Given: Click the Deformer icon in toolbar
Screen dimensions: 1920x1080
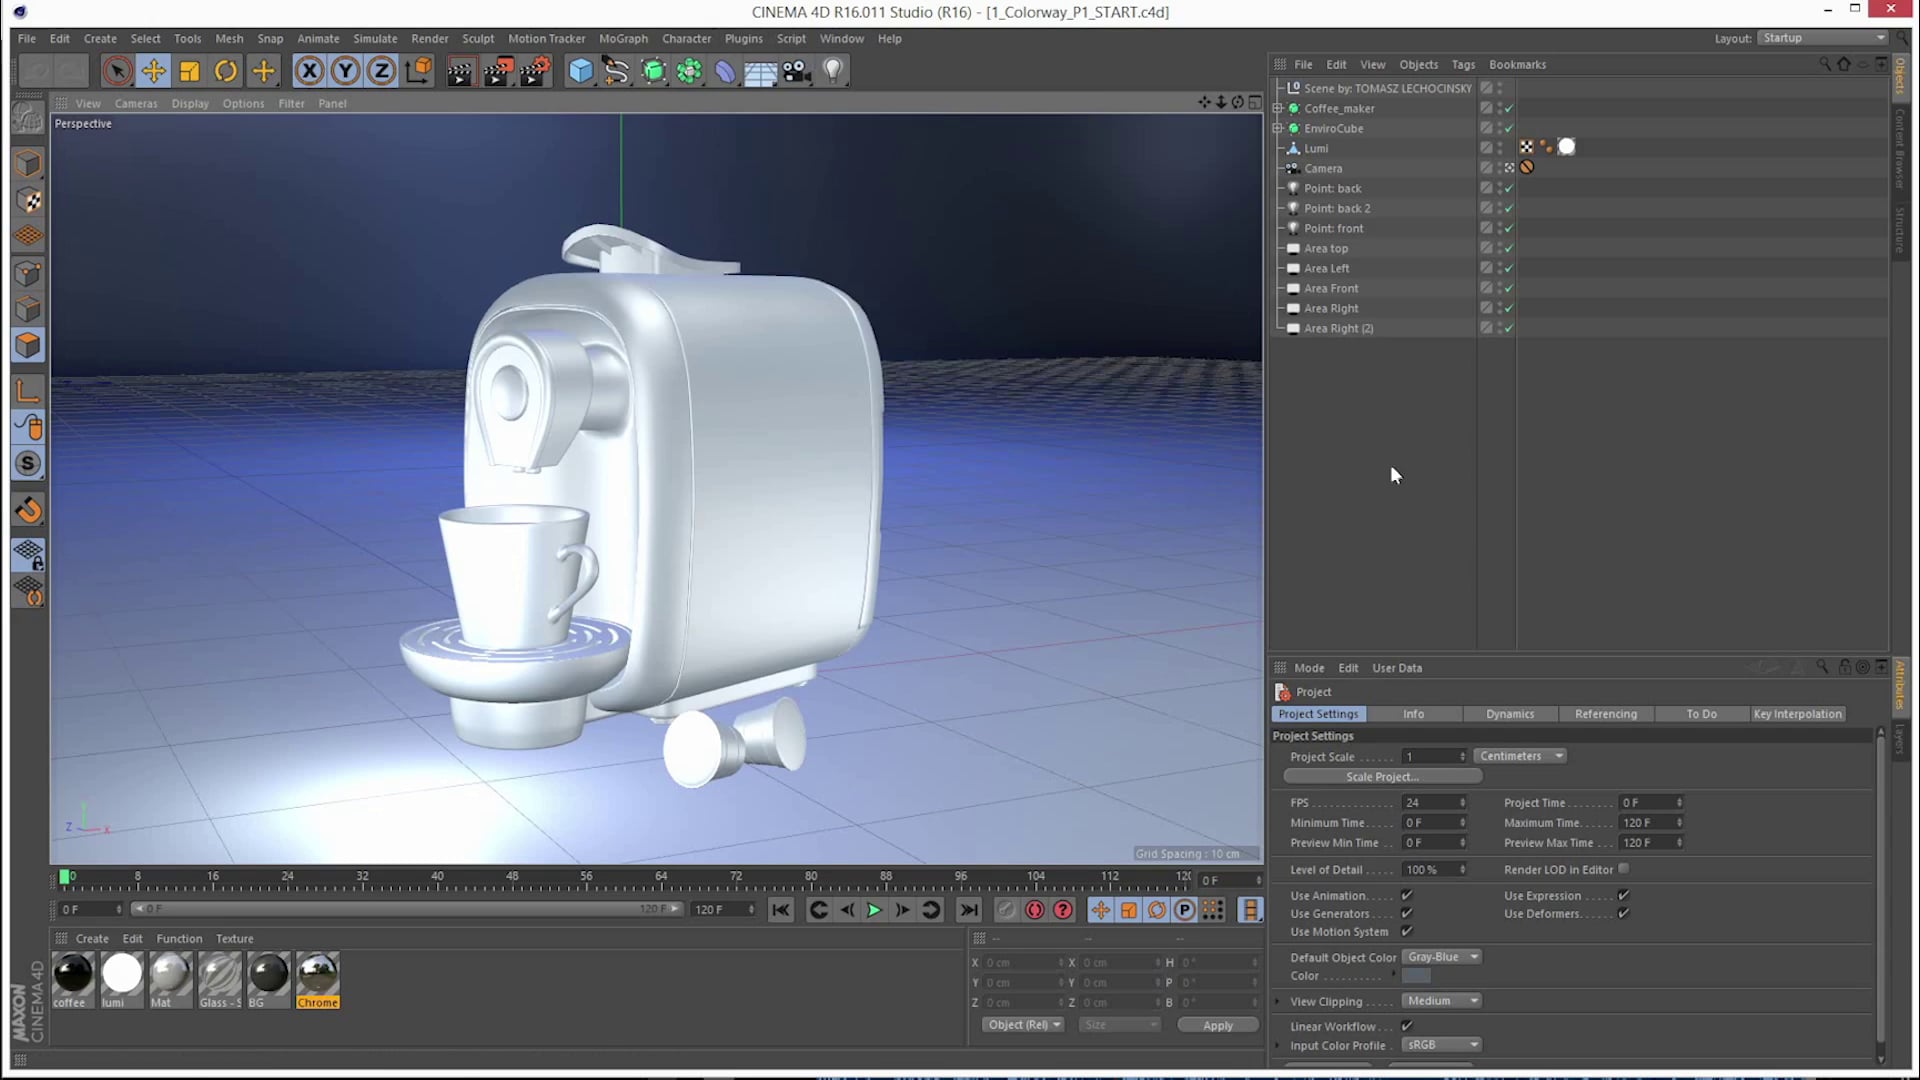Looking at the screenshot, I should click(725, 71).
